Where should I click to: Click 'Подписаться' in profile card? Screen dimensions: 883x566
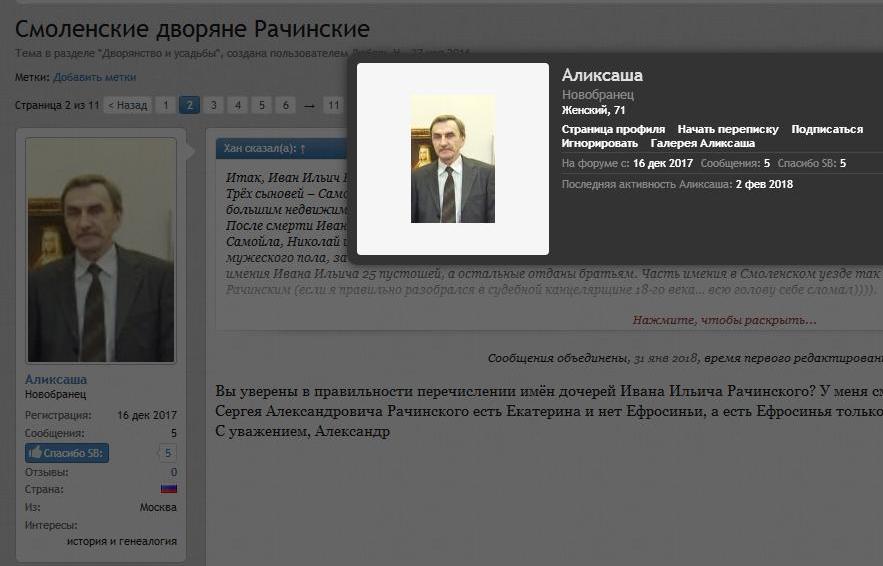(827, 130)
